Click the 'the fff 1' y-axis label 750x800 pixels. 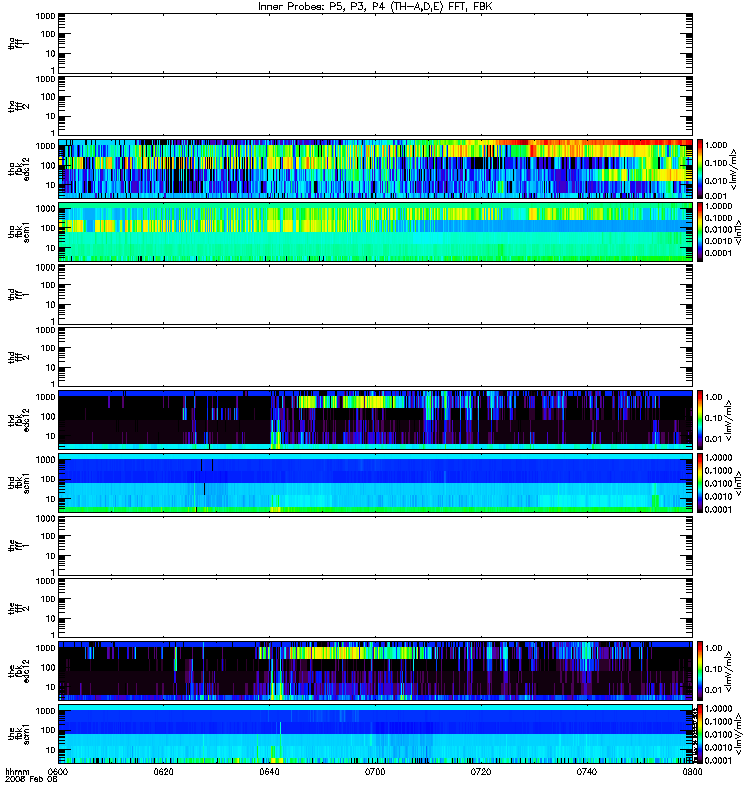pyautogui.click(x=19, y=545)
